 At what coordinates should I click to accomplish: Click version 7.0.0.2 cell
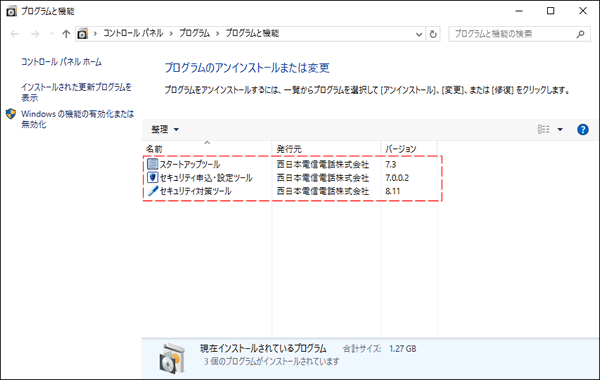pyautogui.click(x=397, y=178)
